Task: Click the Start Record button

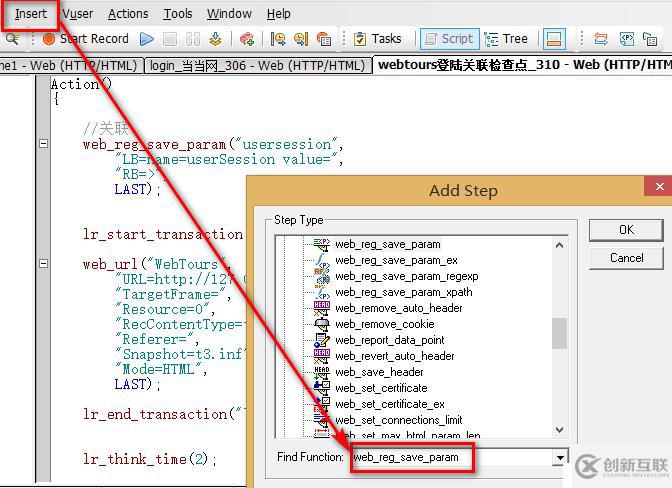Action: coord(86,39)
